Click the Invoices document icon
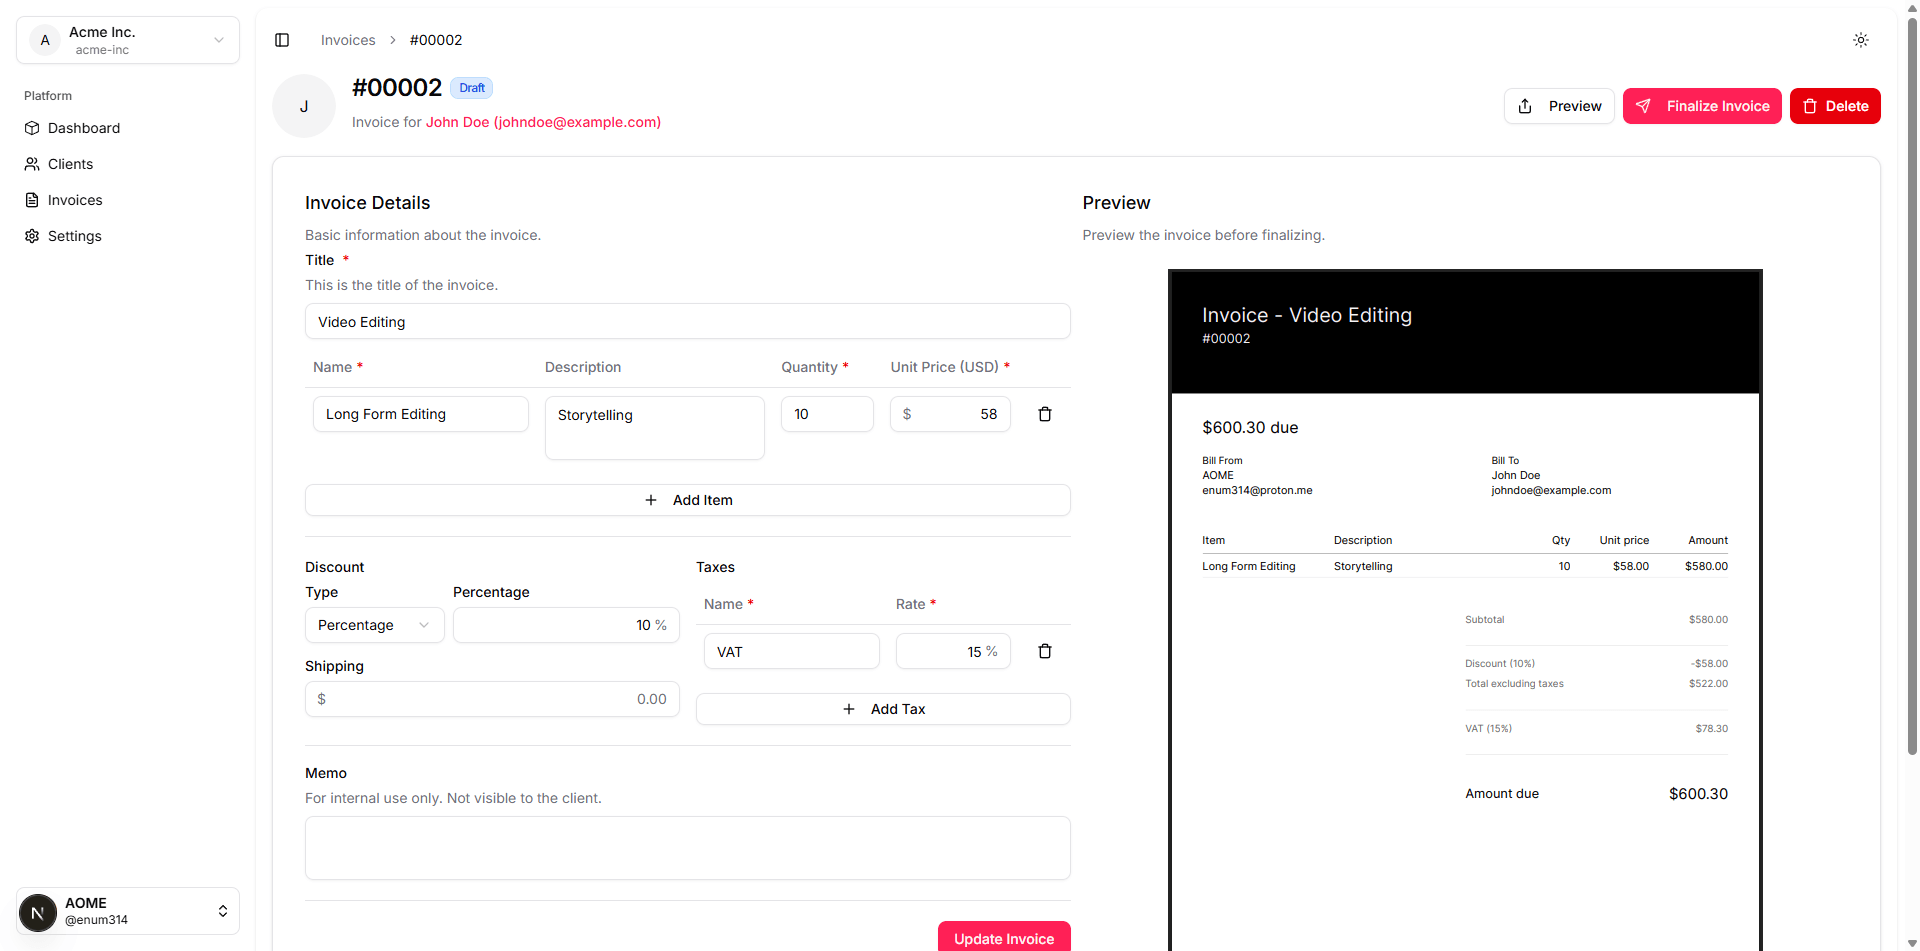Viewport: 1920px width, 951px height. (x=32, y=200)
